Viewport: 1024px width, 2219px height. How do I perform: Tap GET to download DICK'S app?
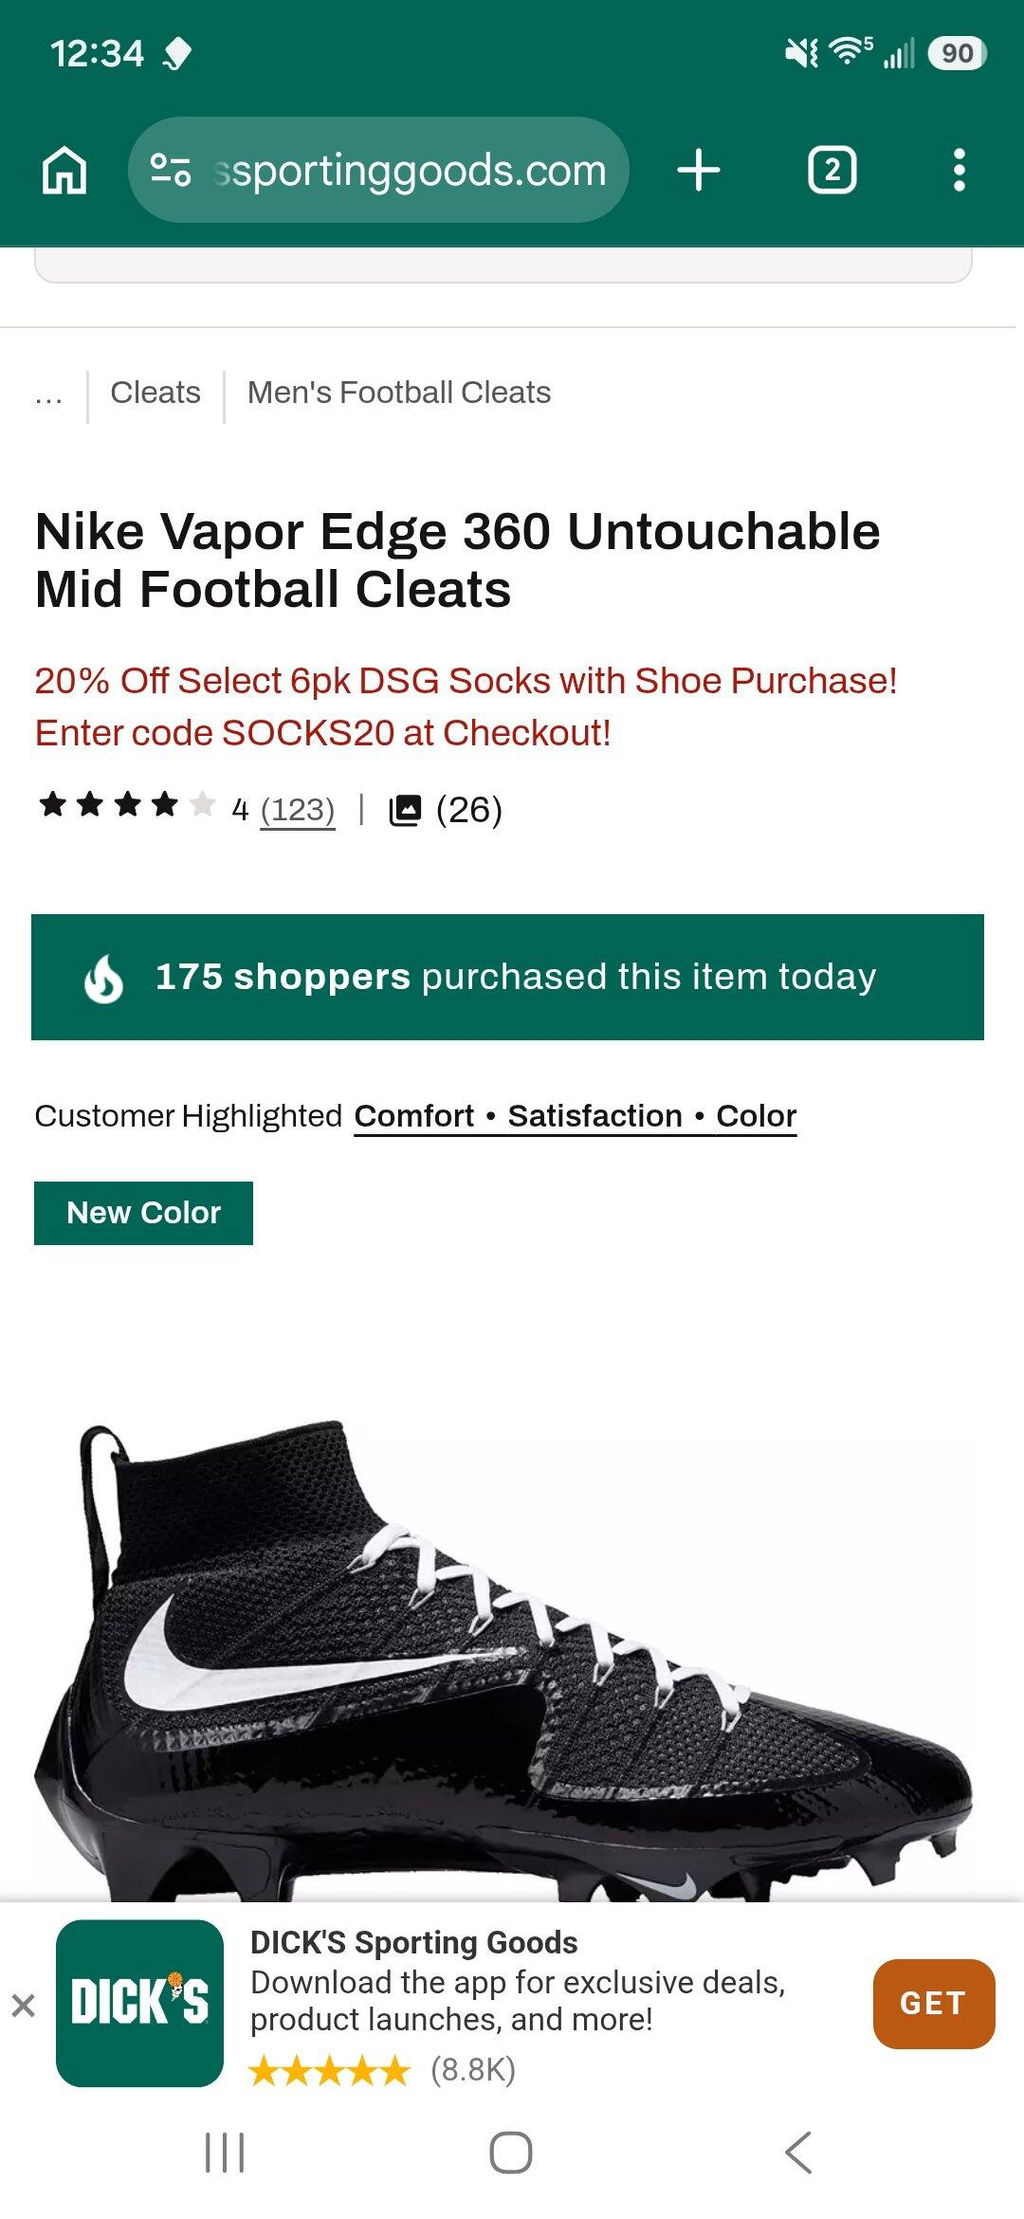pyautogui.click(x=934, y=2004)
